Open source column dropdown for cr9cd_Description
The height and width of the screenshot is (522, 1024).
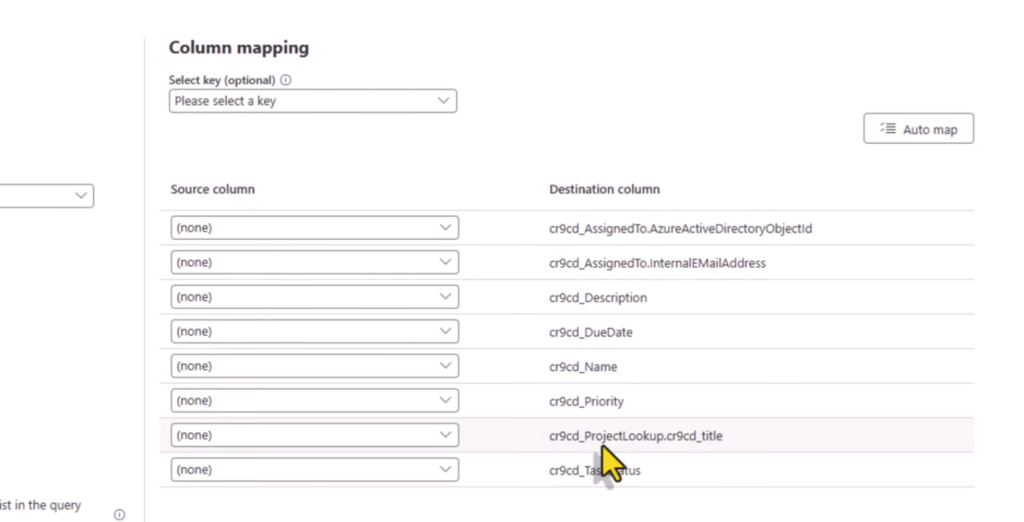[315, 297]
